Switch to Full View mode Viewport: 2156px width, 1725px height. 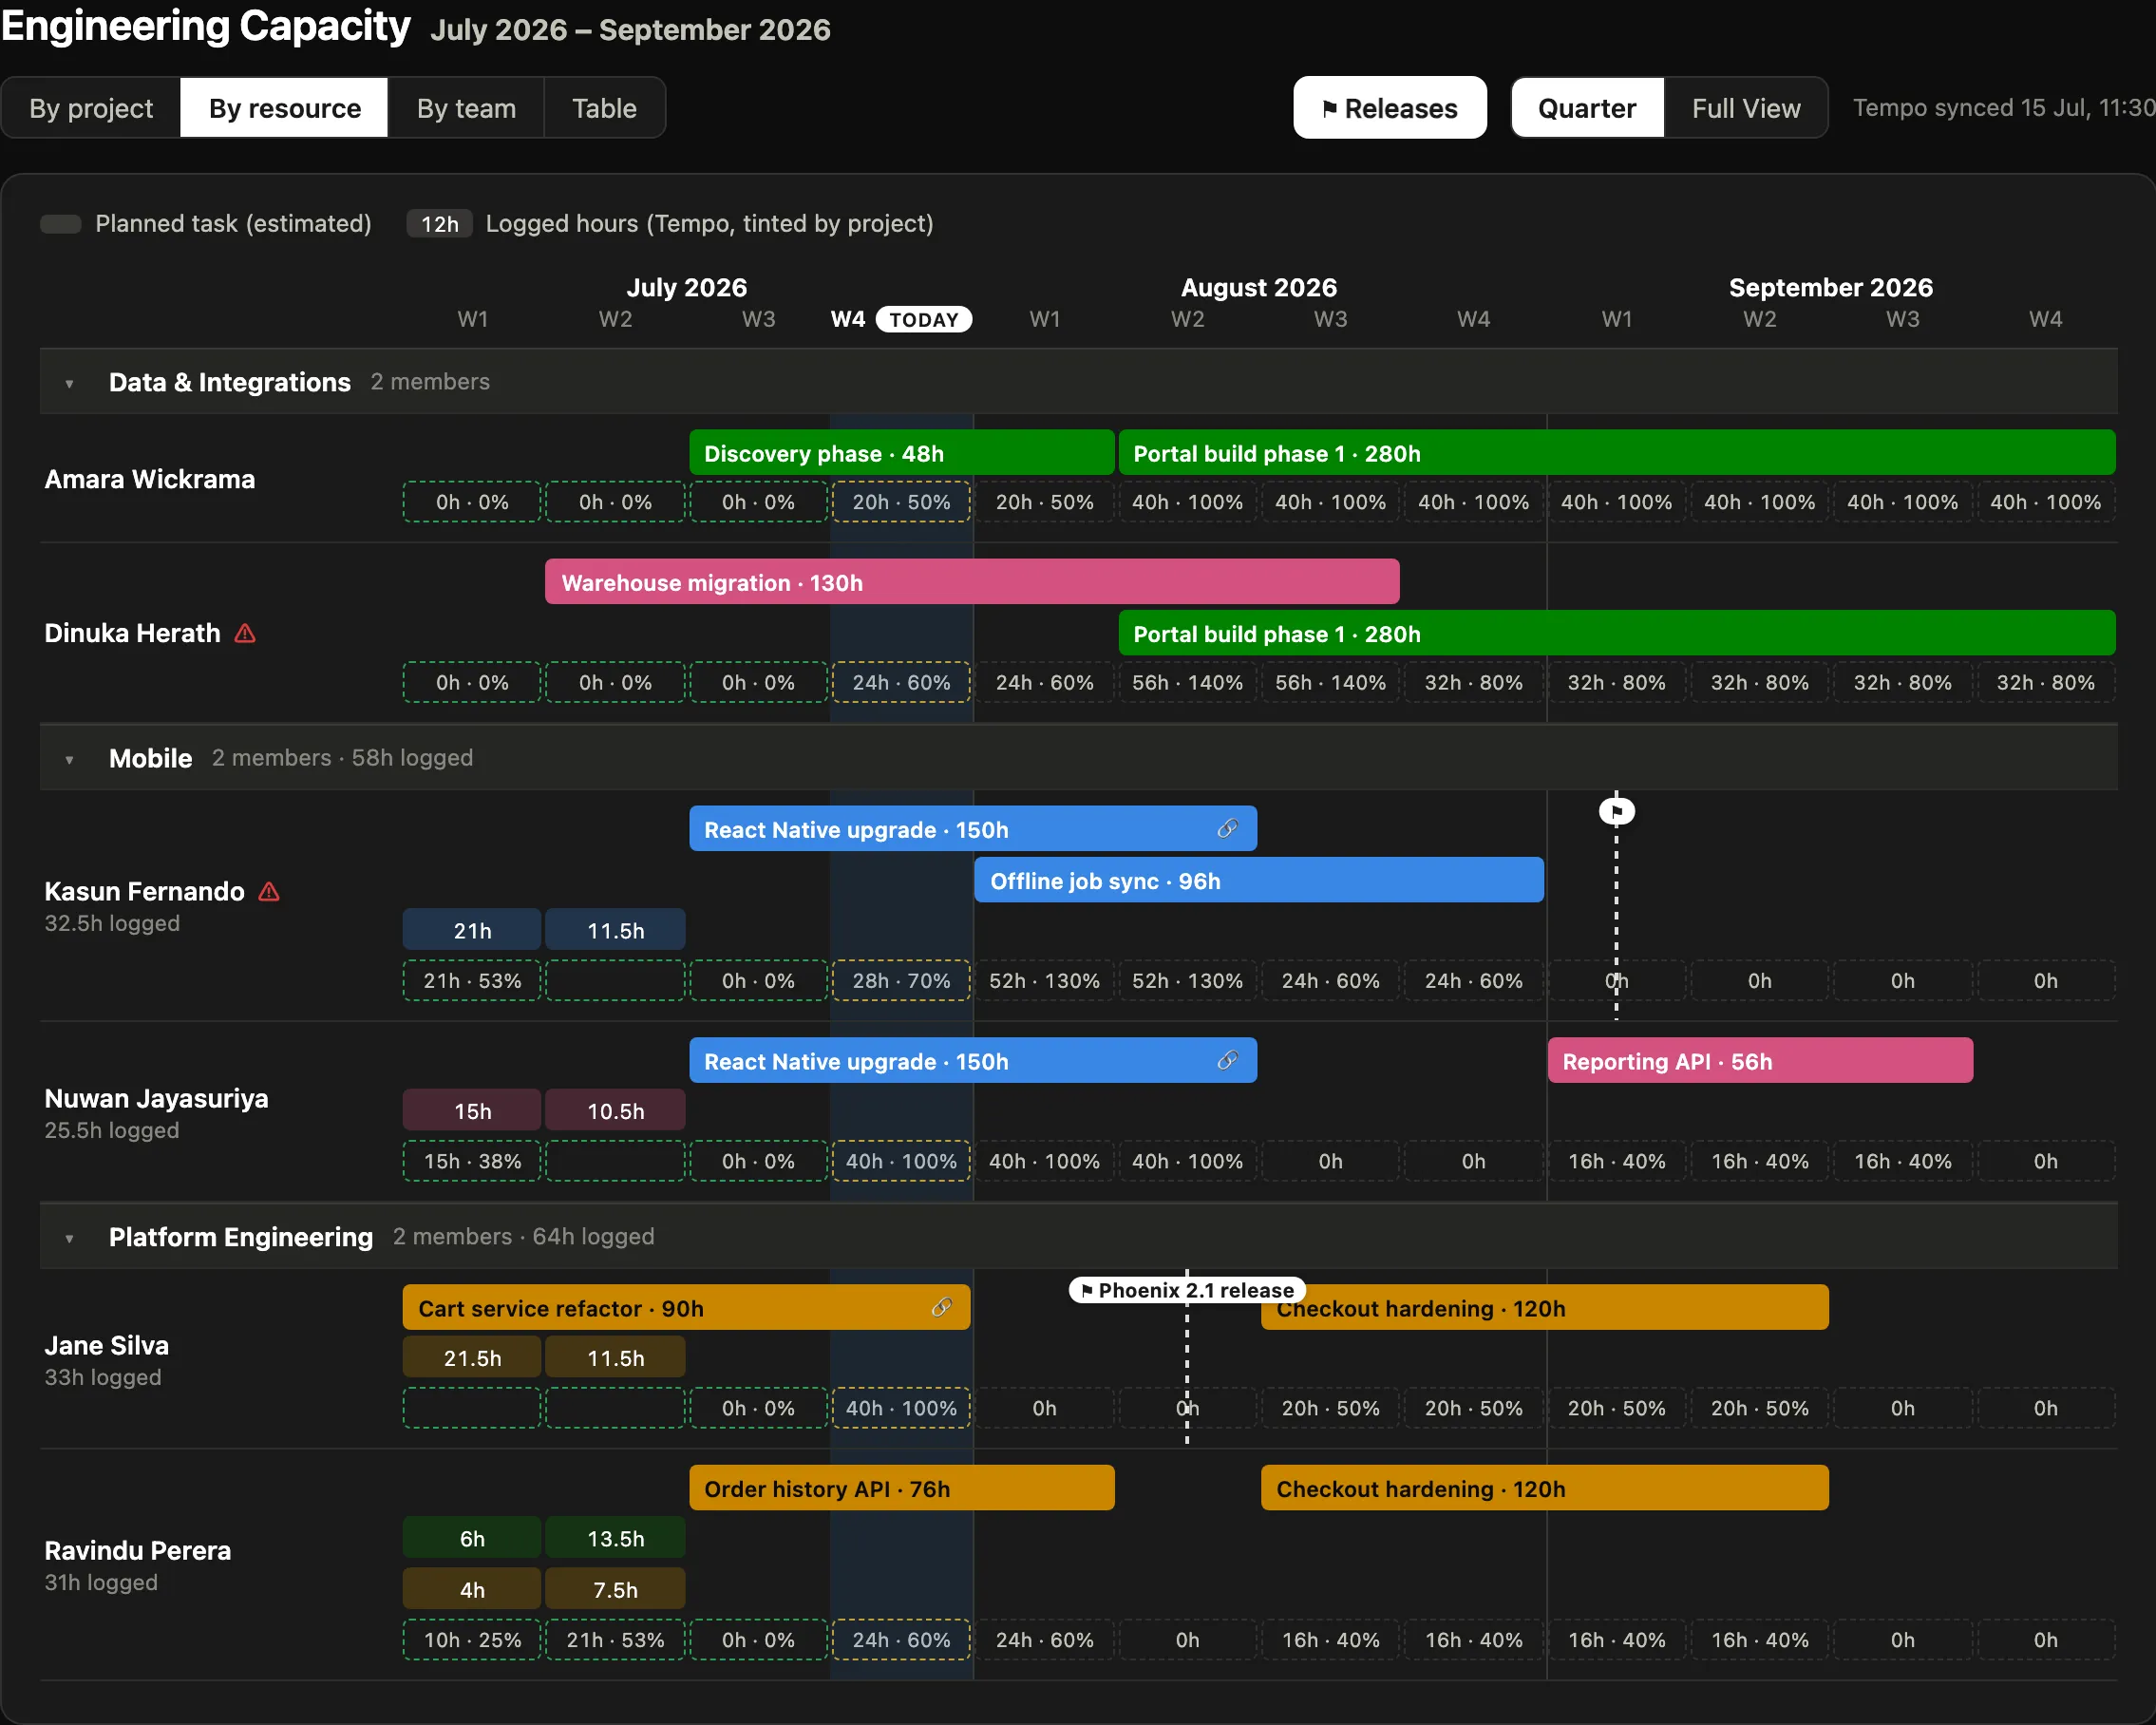pyautogui.click(x=1745, y=108)
